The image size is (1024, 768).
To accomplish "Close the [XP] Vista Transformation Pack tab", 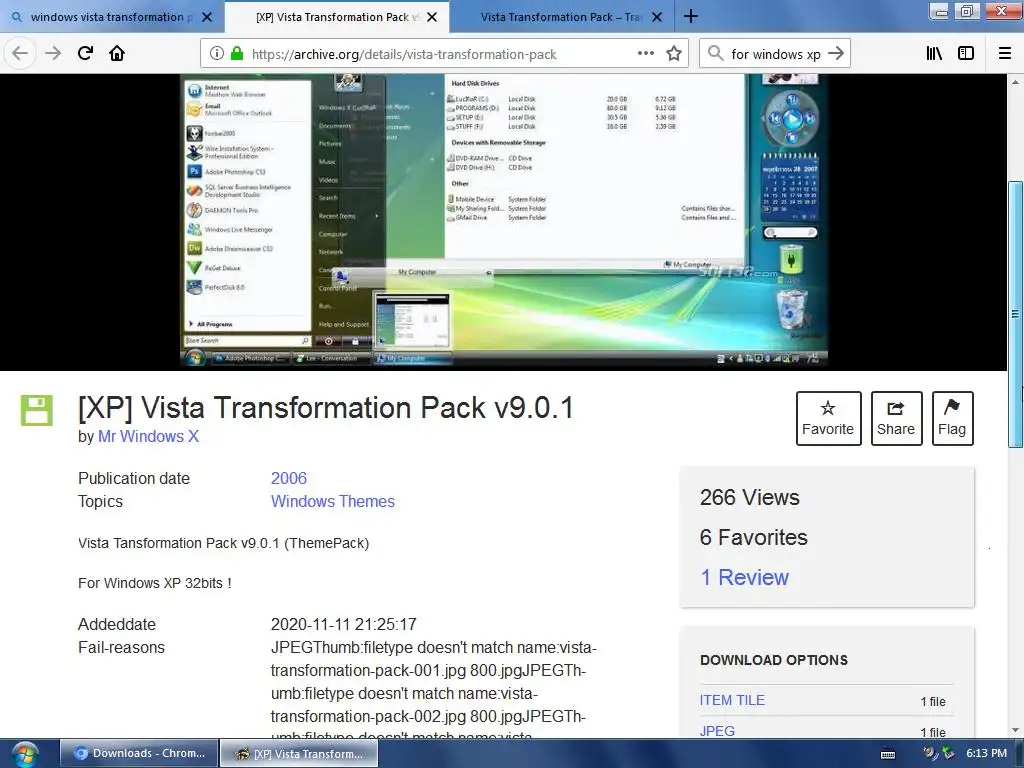I will point(432,17).
